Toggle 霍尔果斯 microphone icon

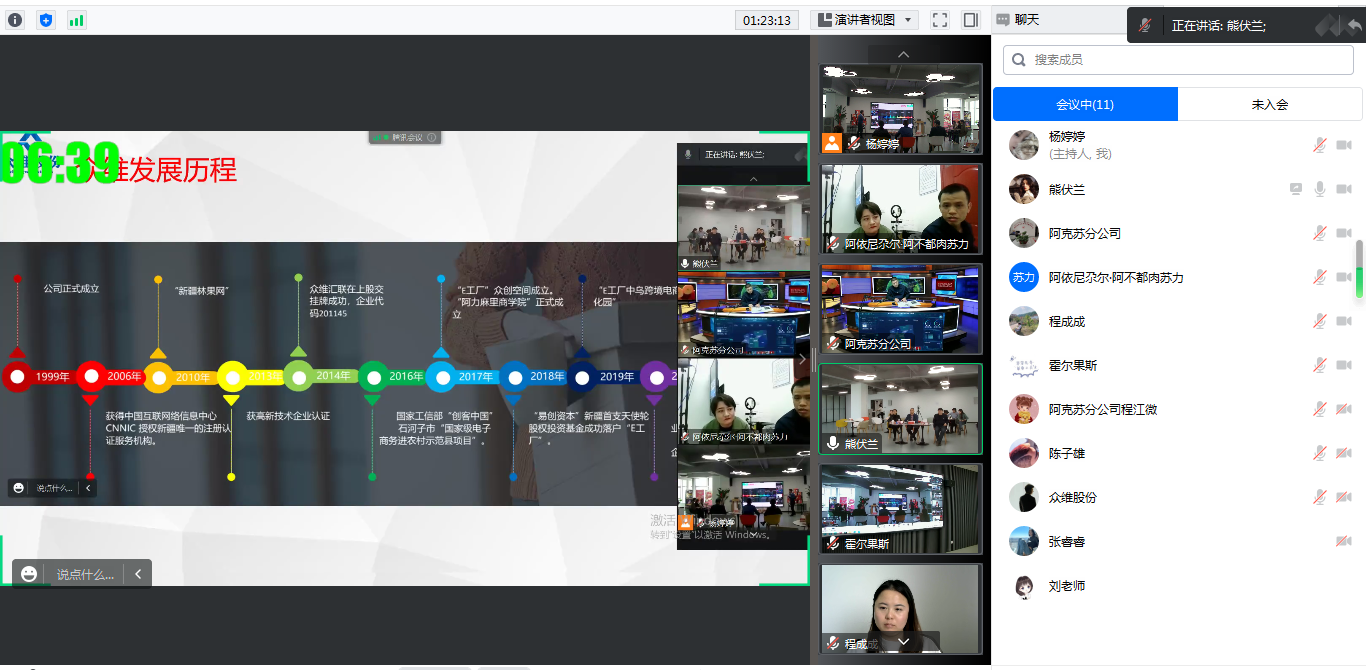[1320, 365]
